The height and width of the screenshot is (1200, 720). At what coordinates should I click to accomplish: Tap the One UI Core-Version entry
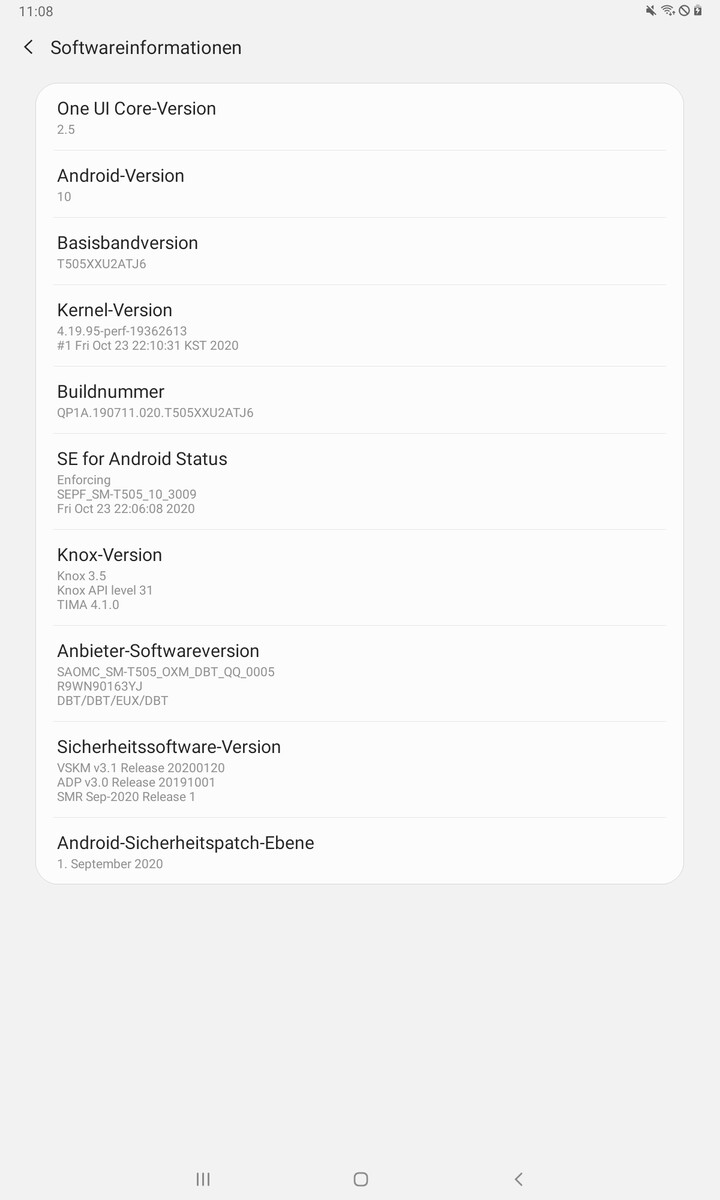pos(359,117)
